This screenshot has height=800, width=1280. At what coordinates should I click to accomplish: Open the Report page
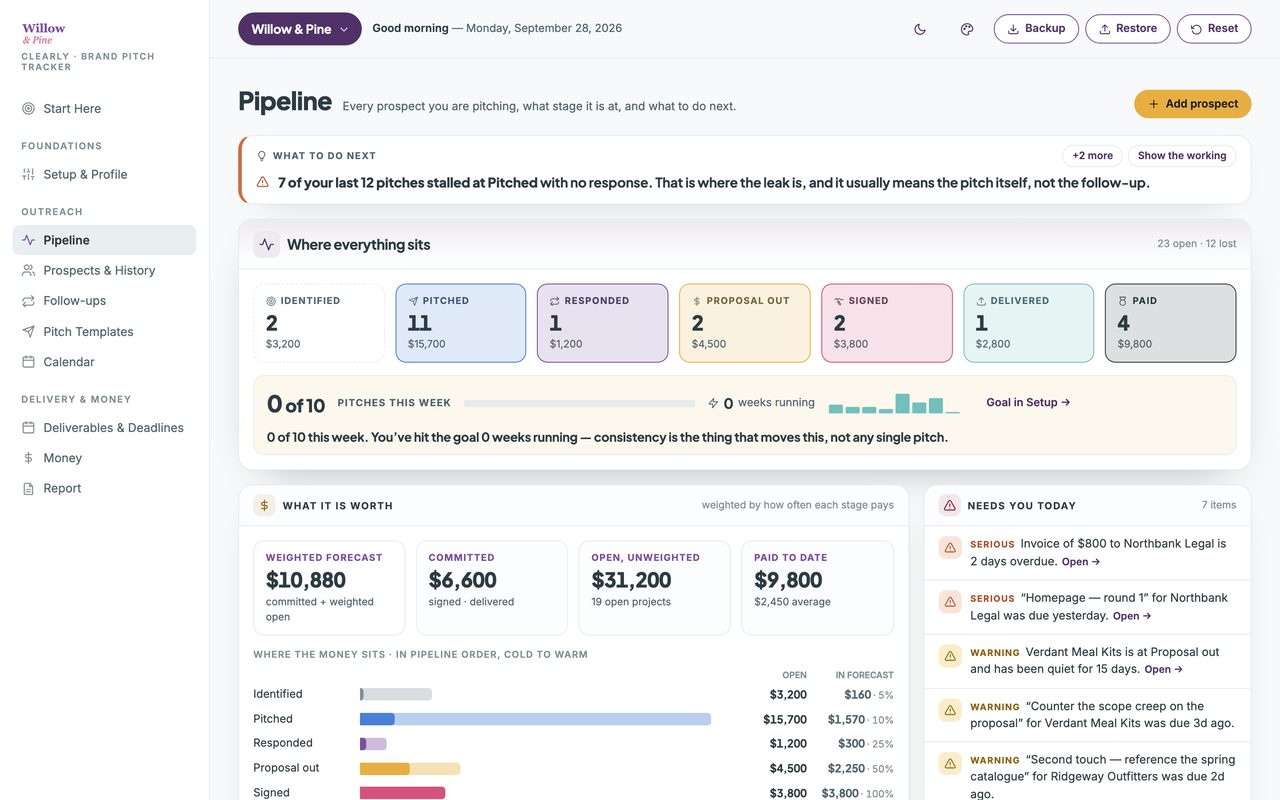pos(104,488)
